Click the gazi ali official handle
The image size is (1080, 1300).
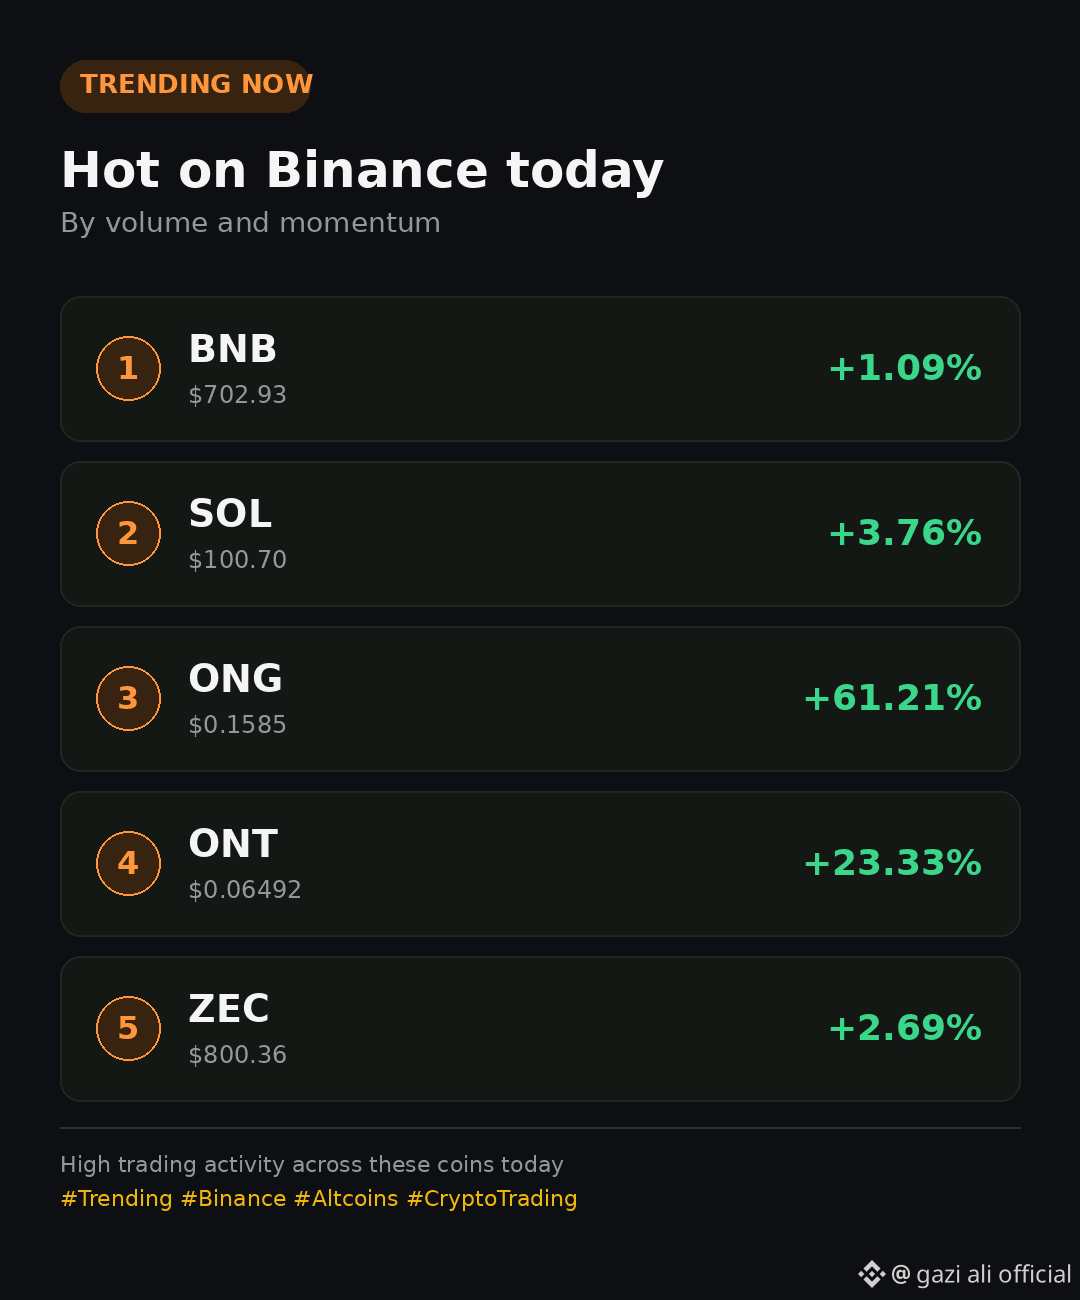pyautogui.click(x=981, y=1274)
